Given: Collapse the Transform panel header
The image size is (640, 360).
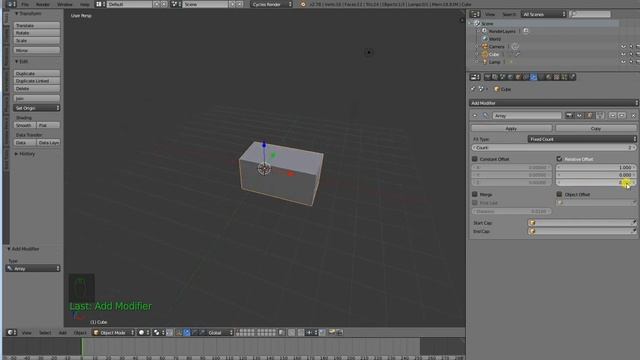Looking at the screenshot, I should tap(28, 13).
